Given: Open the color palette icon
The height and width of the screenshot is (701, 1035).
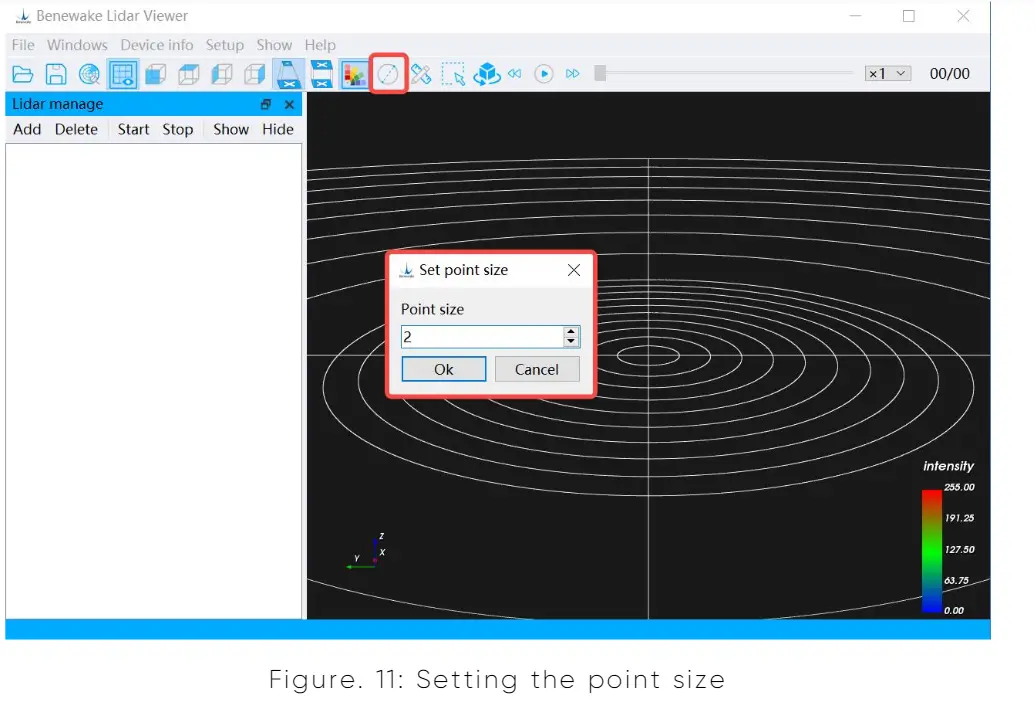Looking at the screenshot, I should click(354, 74).
